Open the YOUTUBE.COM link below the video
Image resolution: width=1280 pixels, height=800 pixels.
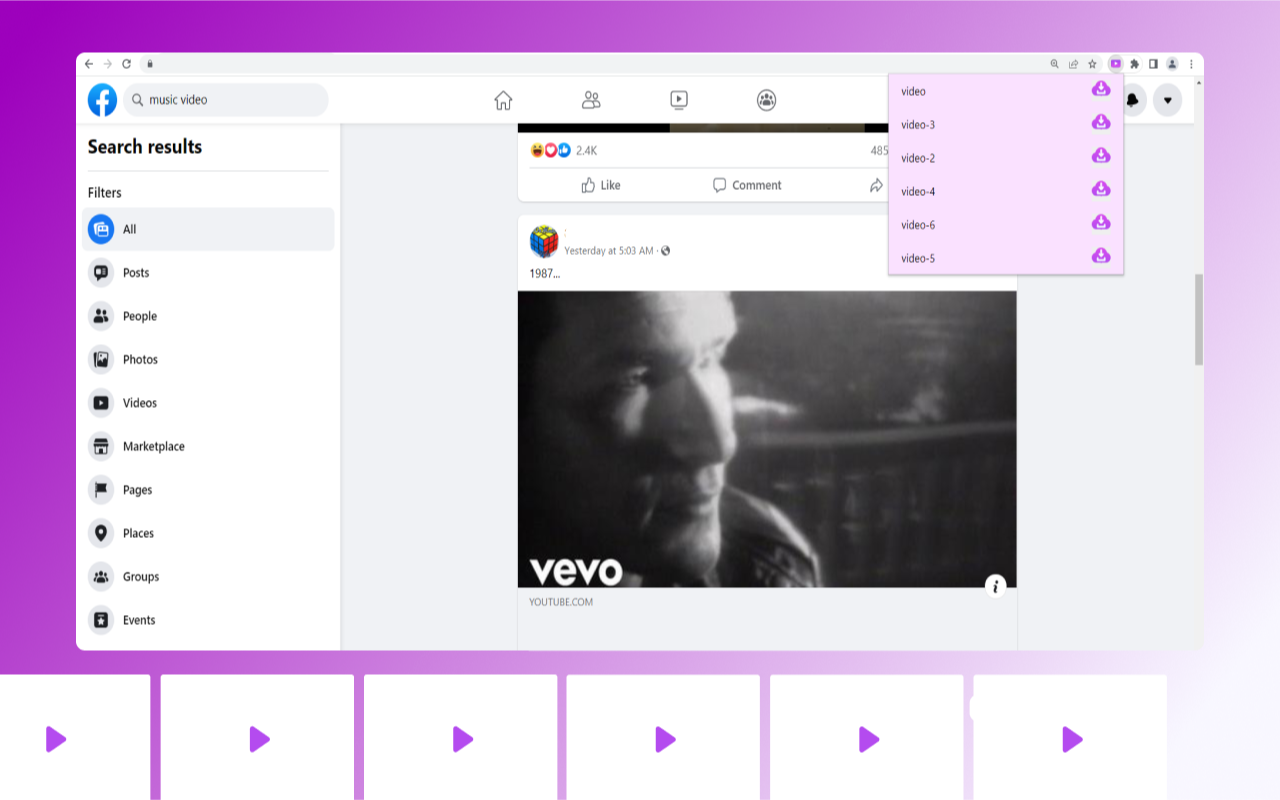pyautogui.click(x=561, y=601)
